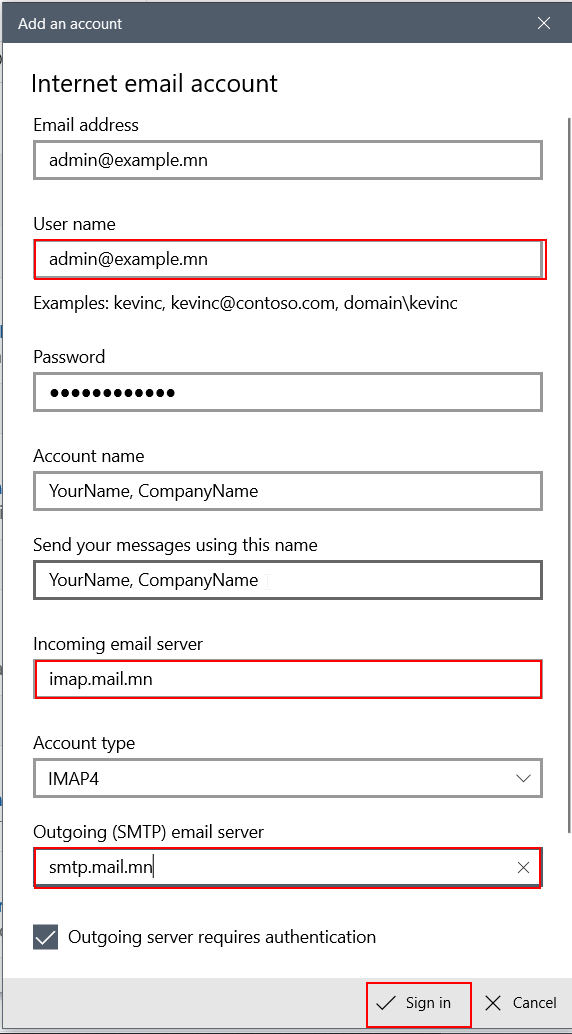The width and height of the screenshot is (572, 1034).
Task: Edit the Account name field
Action: 288,491
